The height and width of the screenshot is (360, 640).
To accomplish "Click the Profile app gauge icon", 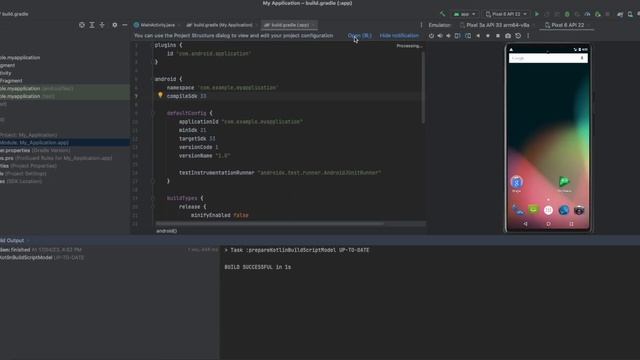I will (x=587, y=14).
